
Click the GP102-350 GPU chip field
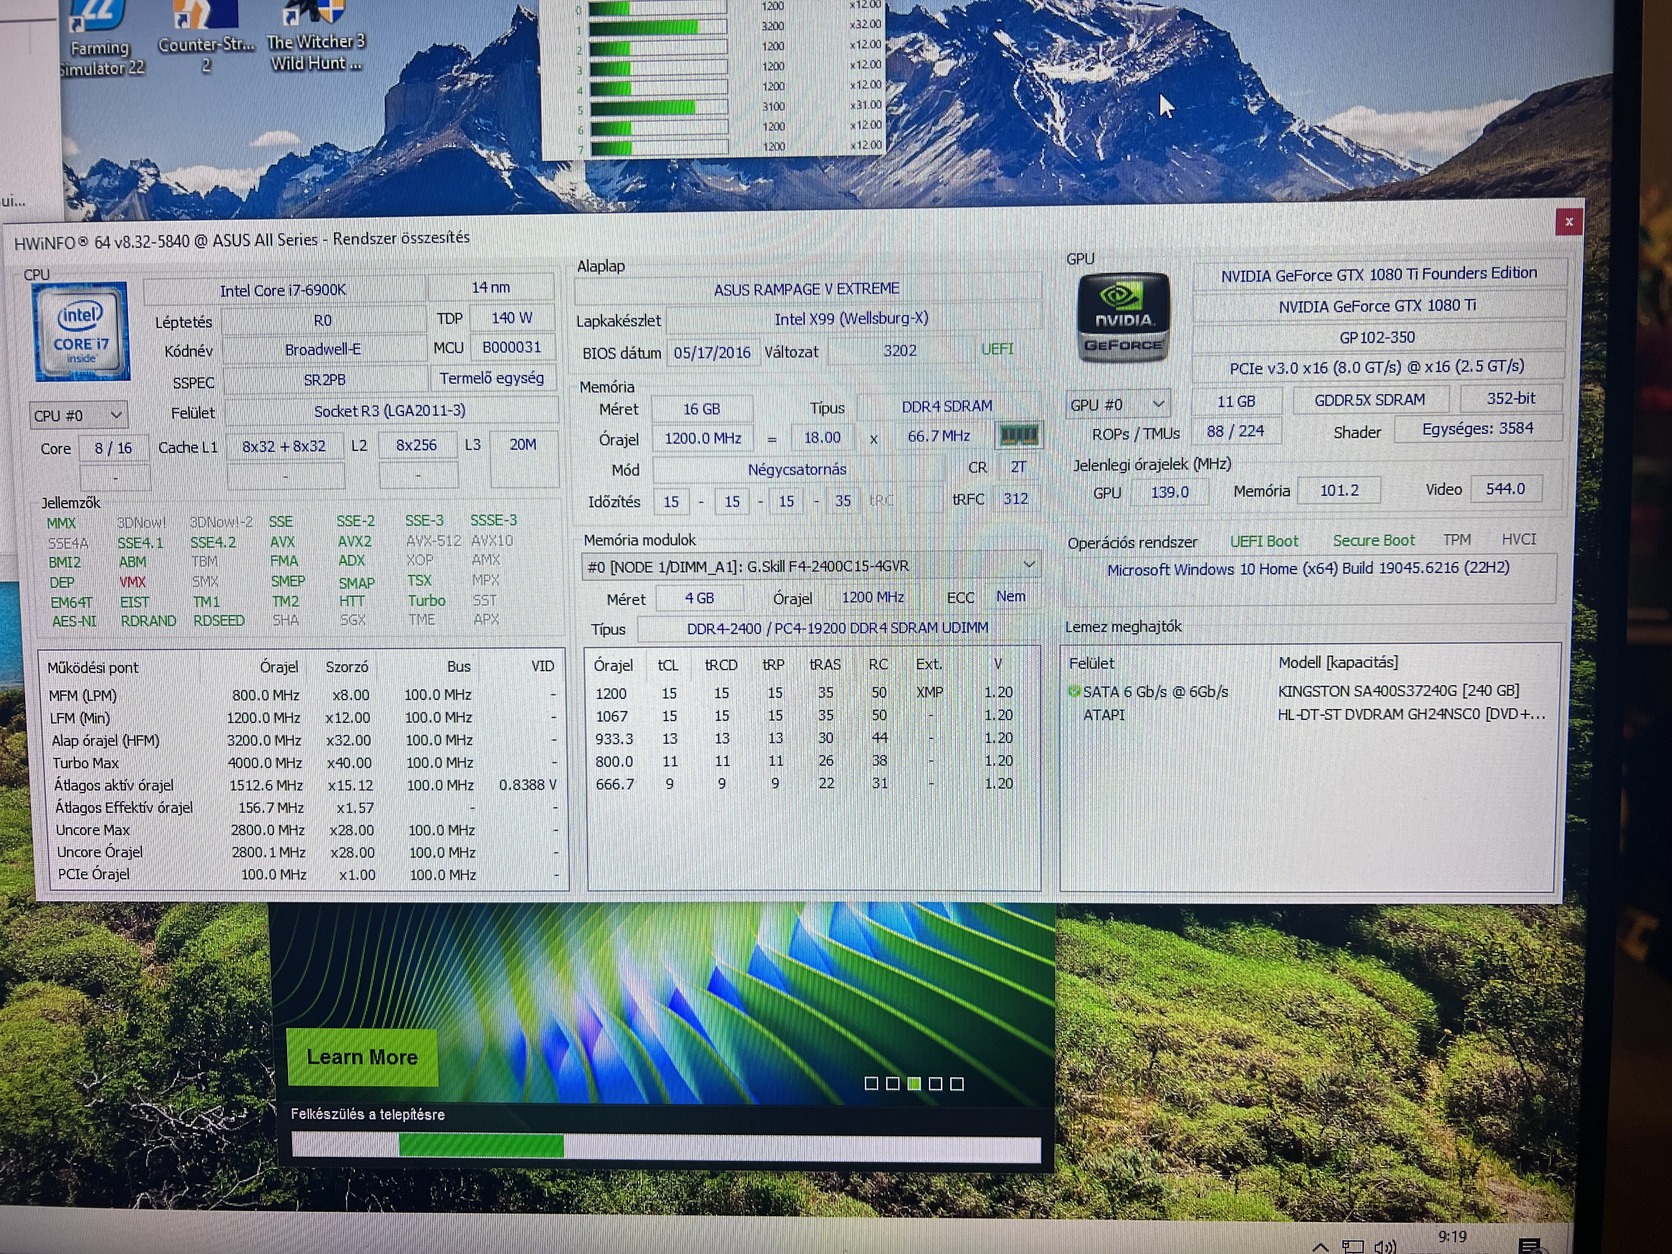[1377, 337]
